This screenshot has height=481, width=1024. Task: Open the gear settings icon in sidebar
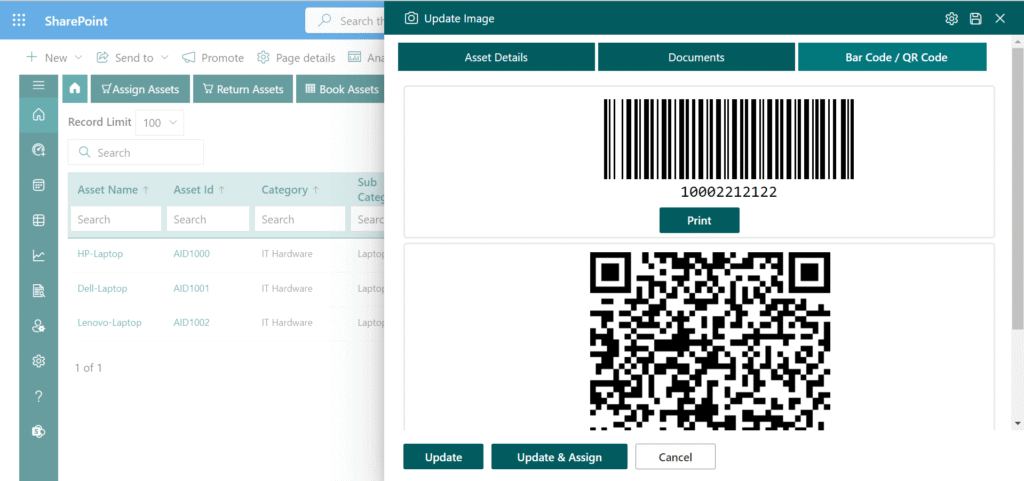tap(39, 361)
